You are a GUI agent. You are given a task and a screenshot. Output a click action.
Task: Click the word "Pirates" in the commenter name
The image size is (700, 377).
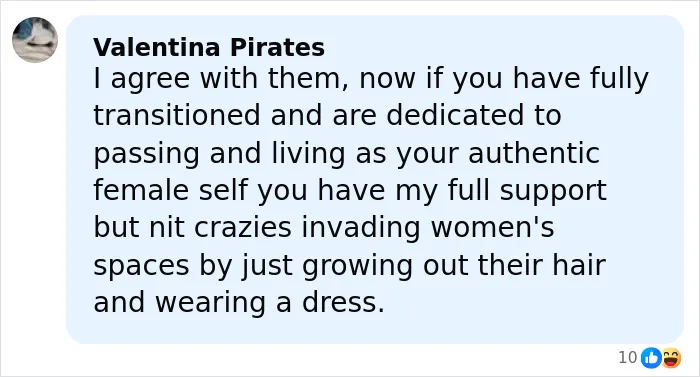(x=277, y=47)
